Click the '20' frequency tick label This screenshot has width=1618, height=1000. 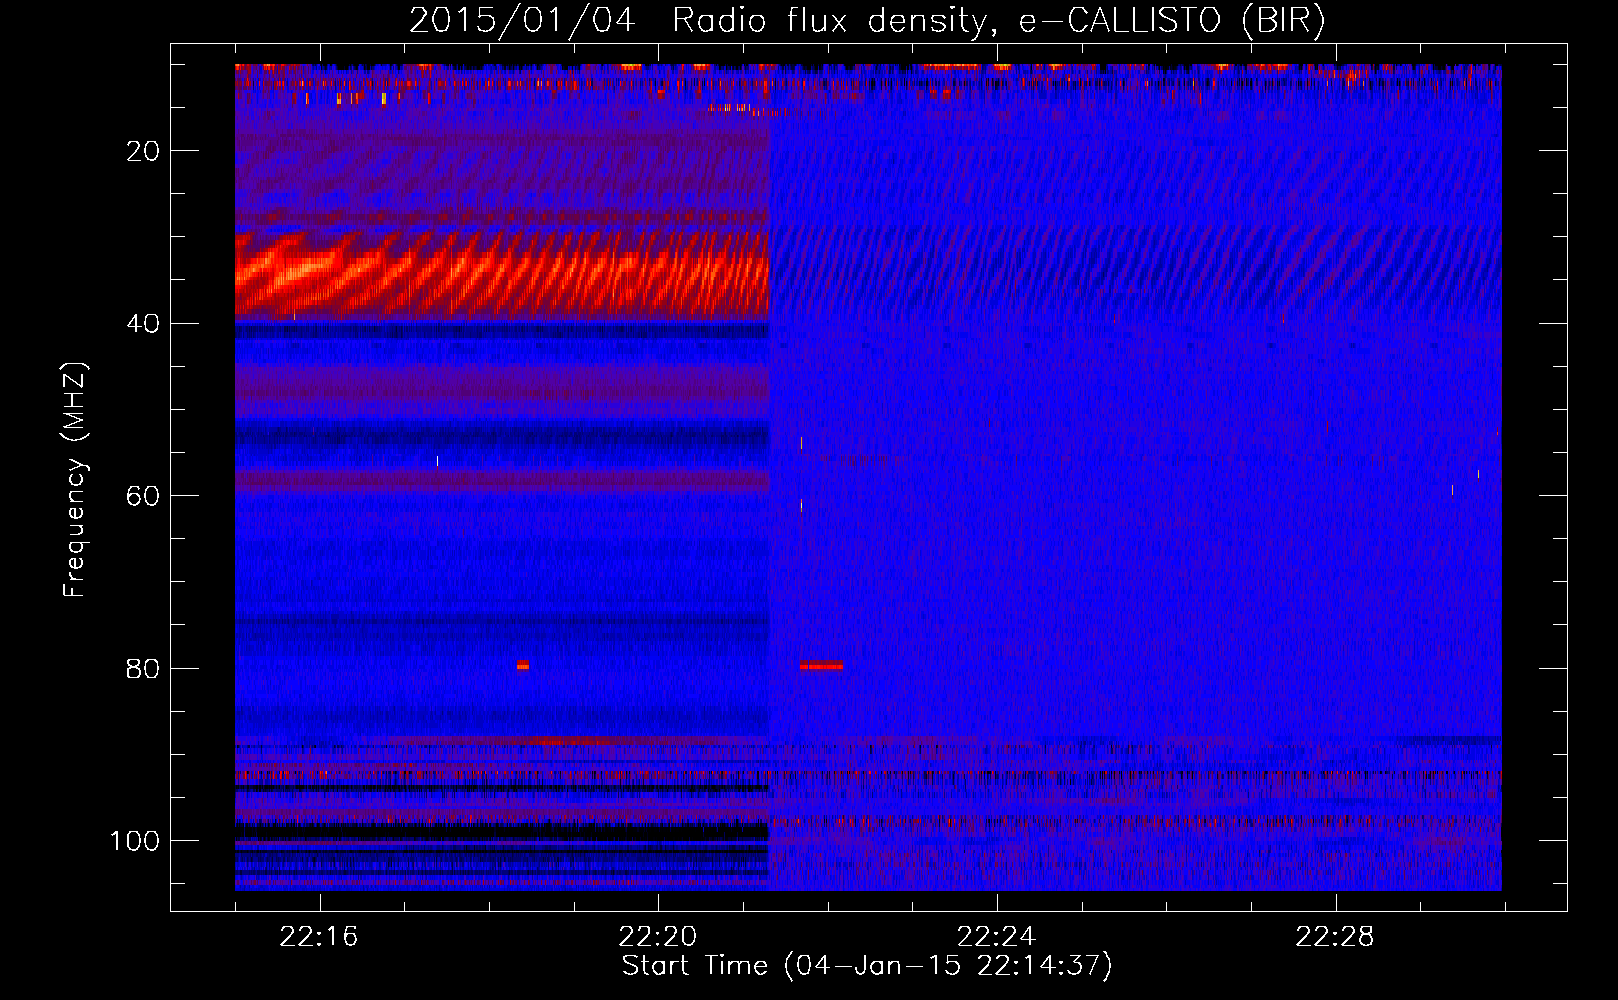click(144, 151)
